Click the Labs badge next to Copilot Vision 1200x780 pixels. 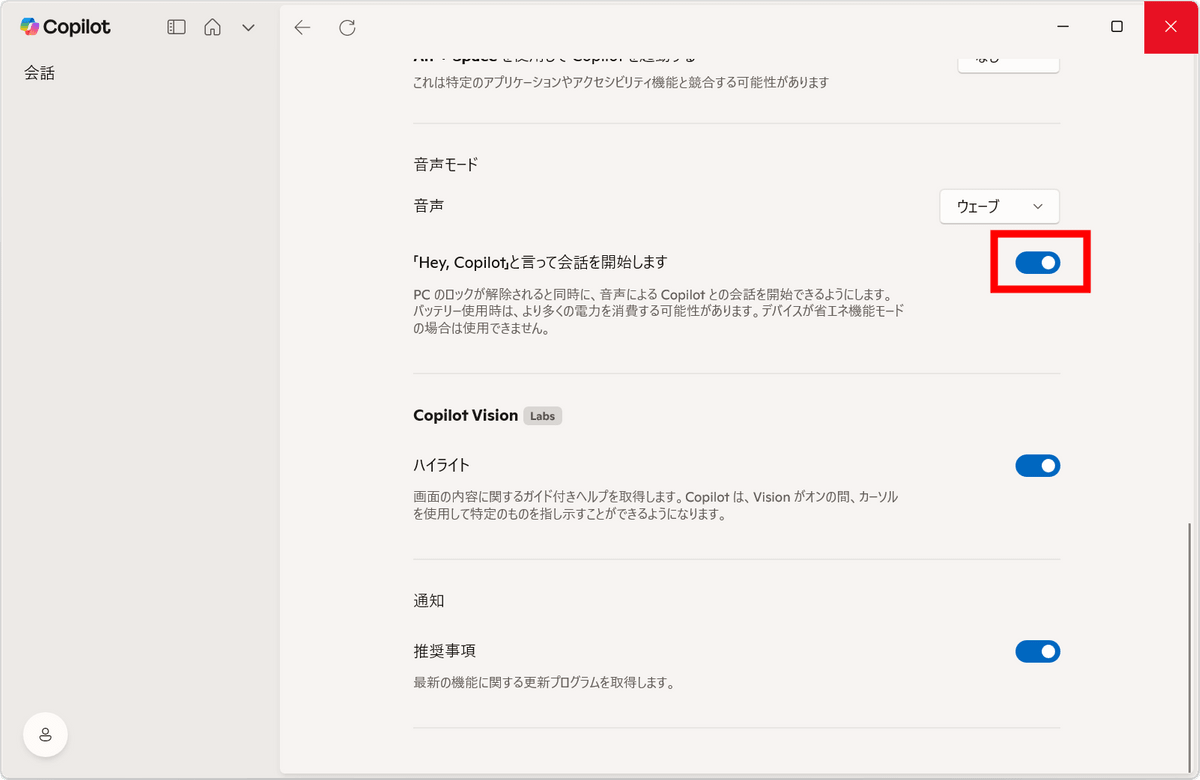pos(542,416)
